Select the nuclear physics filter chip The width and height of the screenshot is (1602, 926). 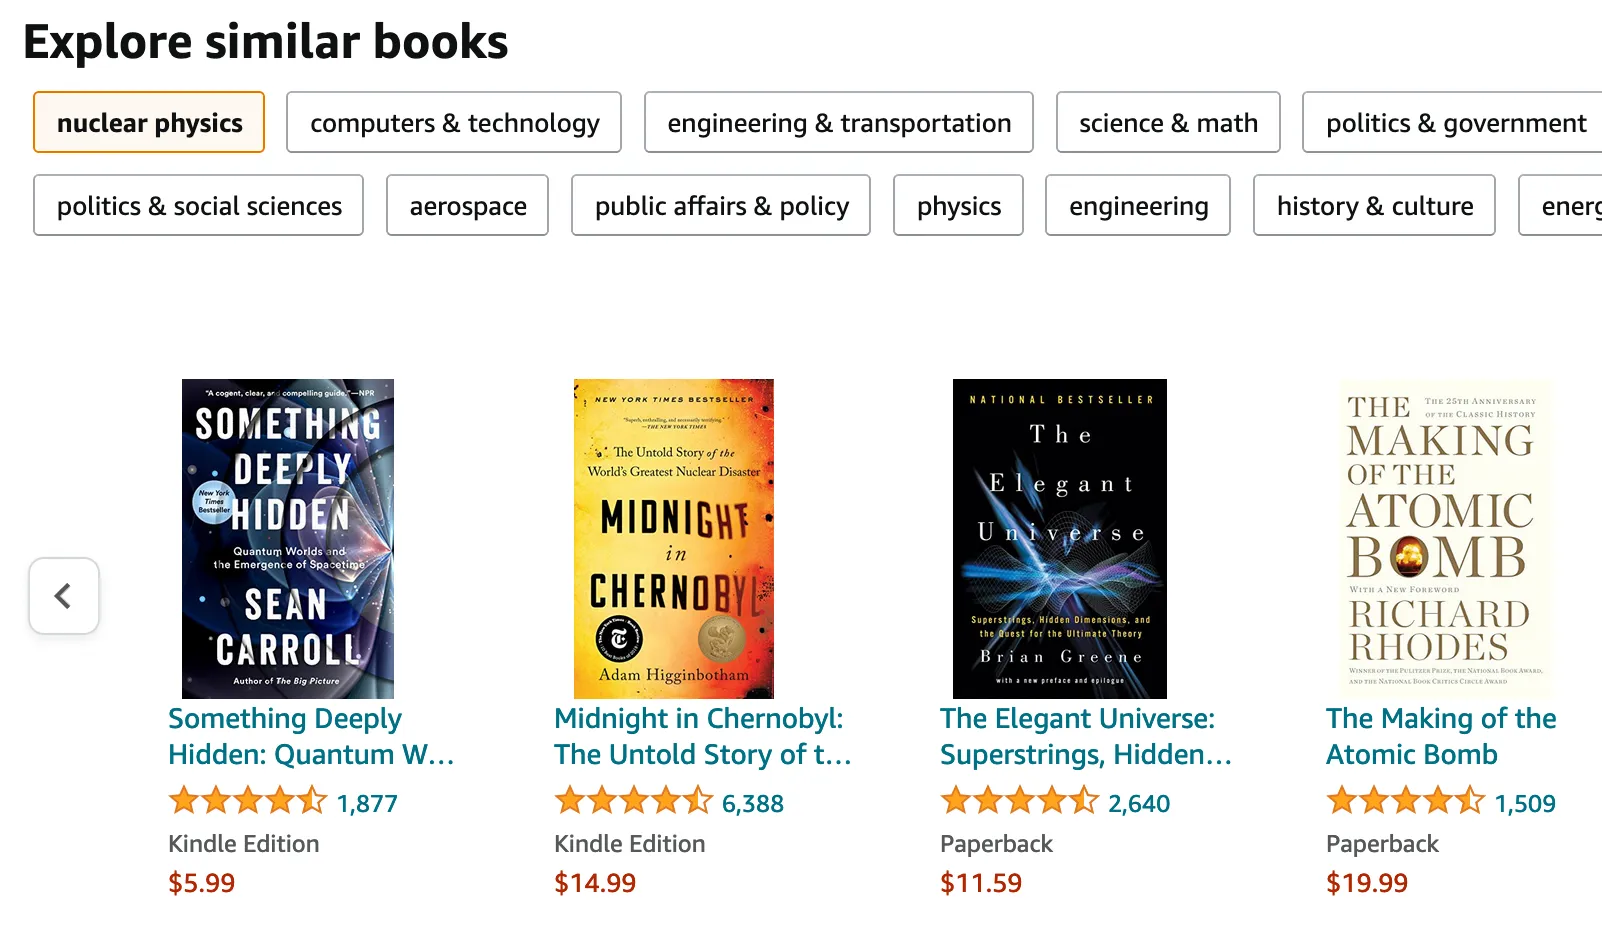148,122
